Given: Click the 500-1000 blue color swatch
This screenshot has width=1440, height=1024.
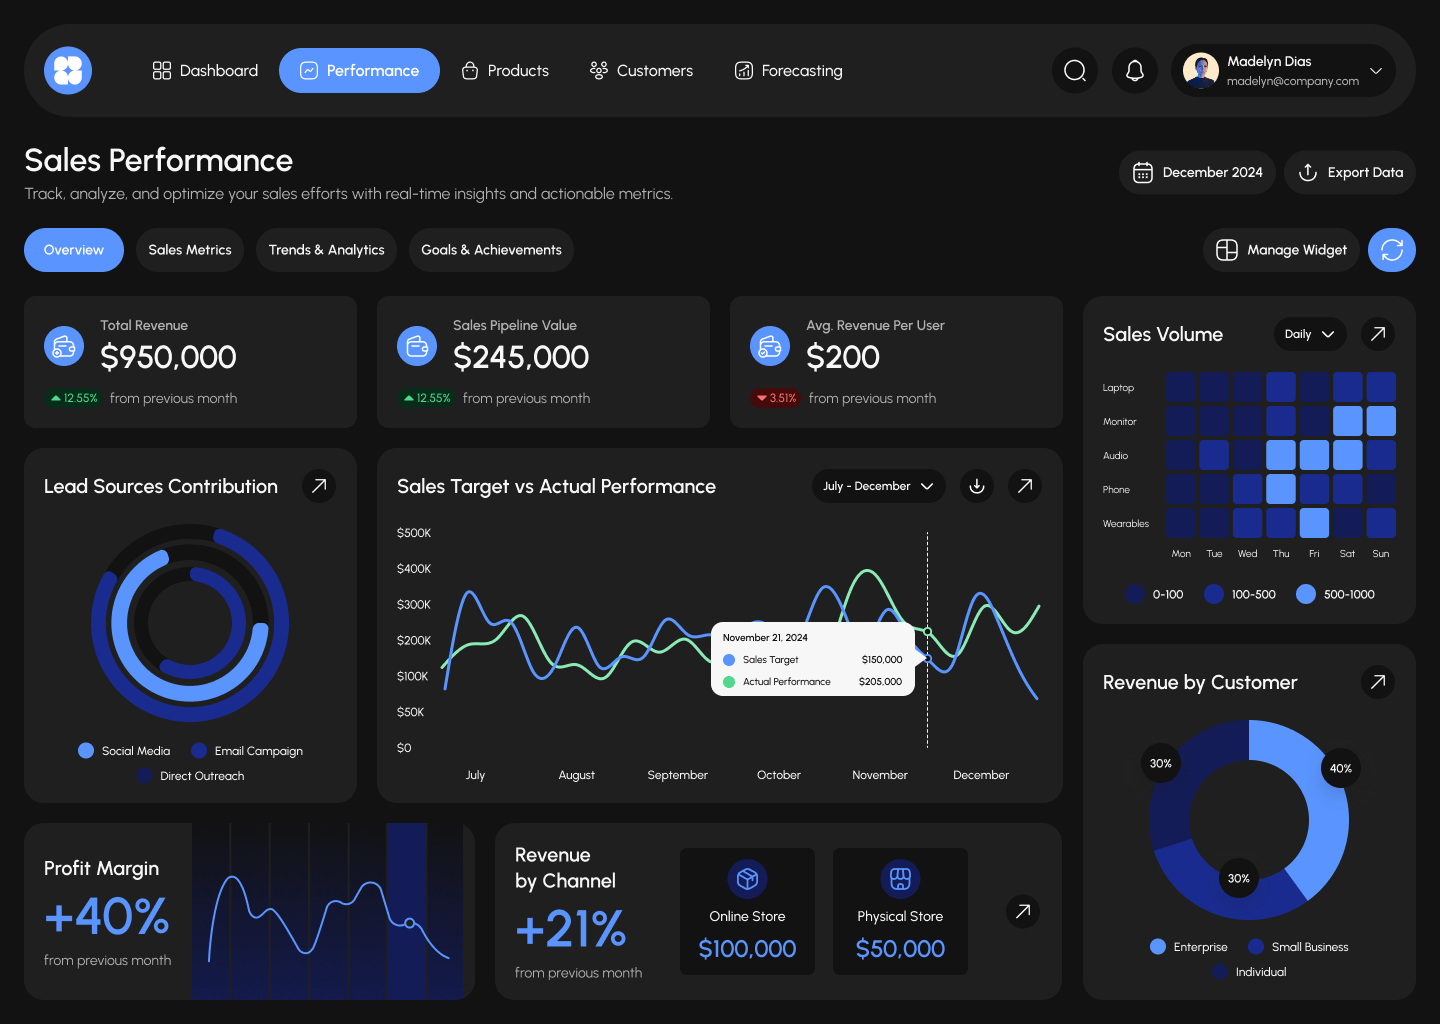Looking at the screenshot, I should [x=1305, y=594].
